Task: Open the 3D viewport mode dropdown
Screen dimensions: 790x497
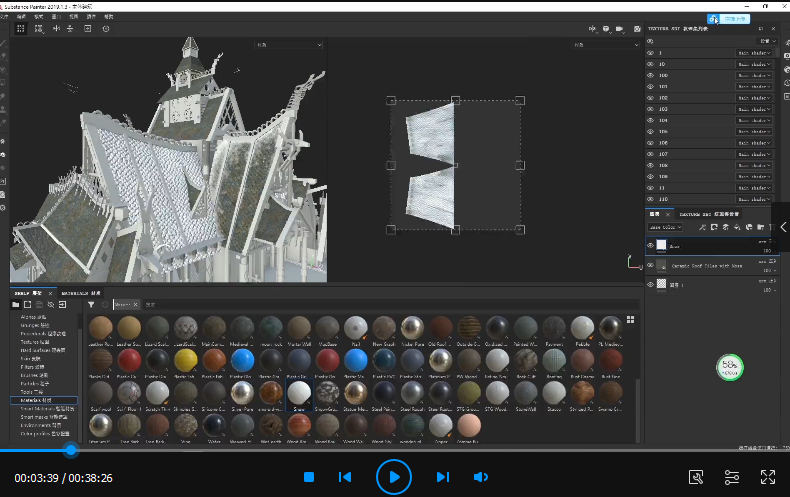Action: pyautogui.click(x=288, y=45)
